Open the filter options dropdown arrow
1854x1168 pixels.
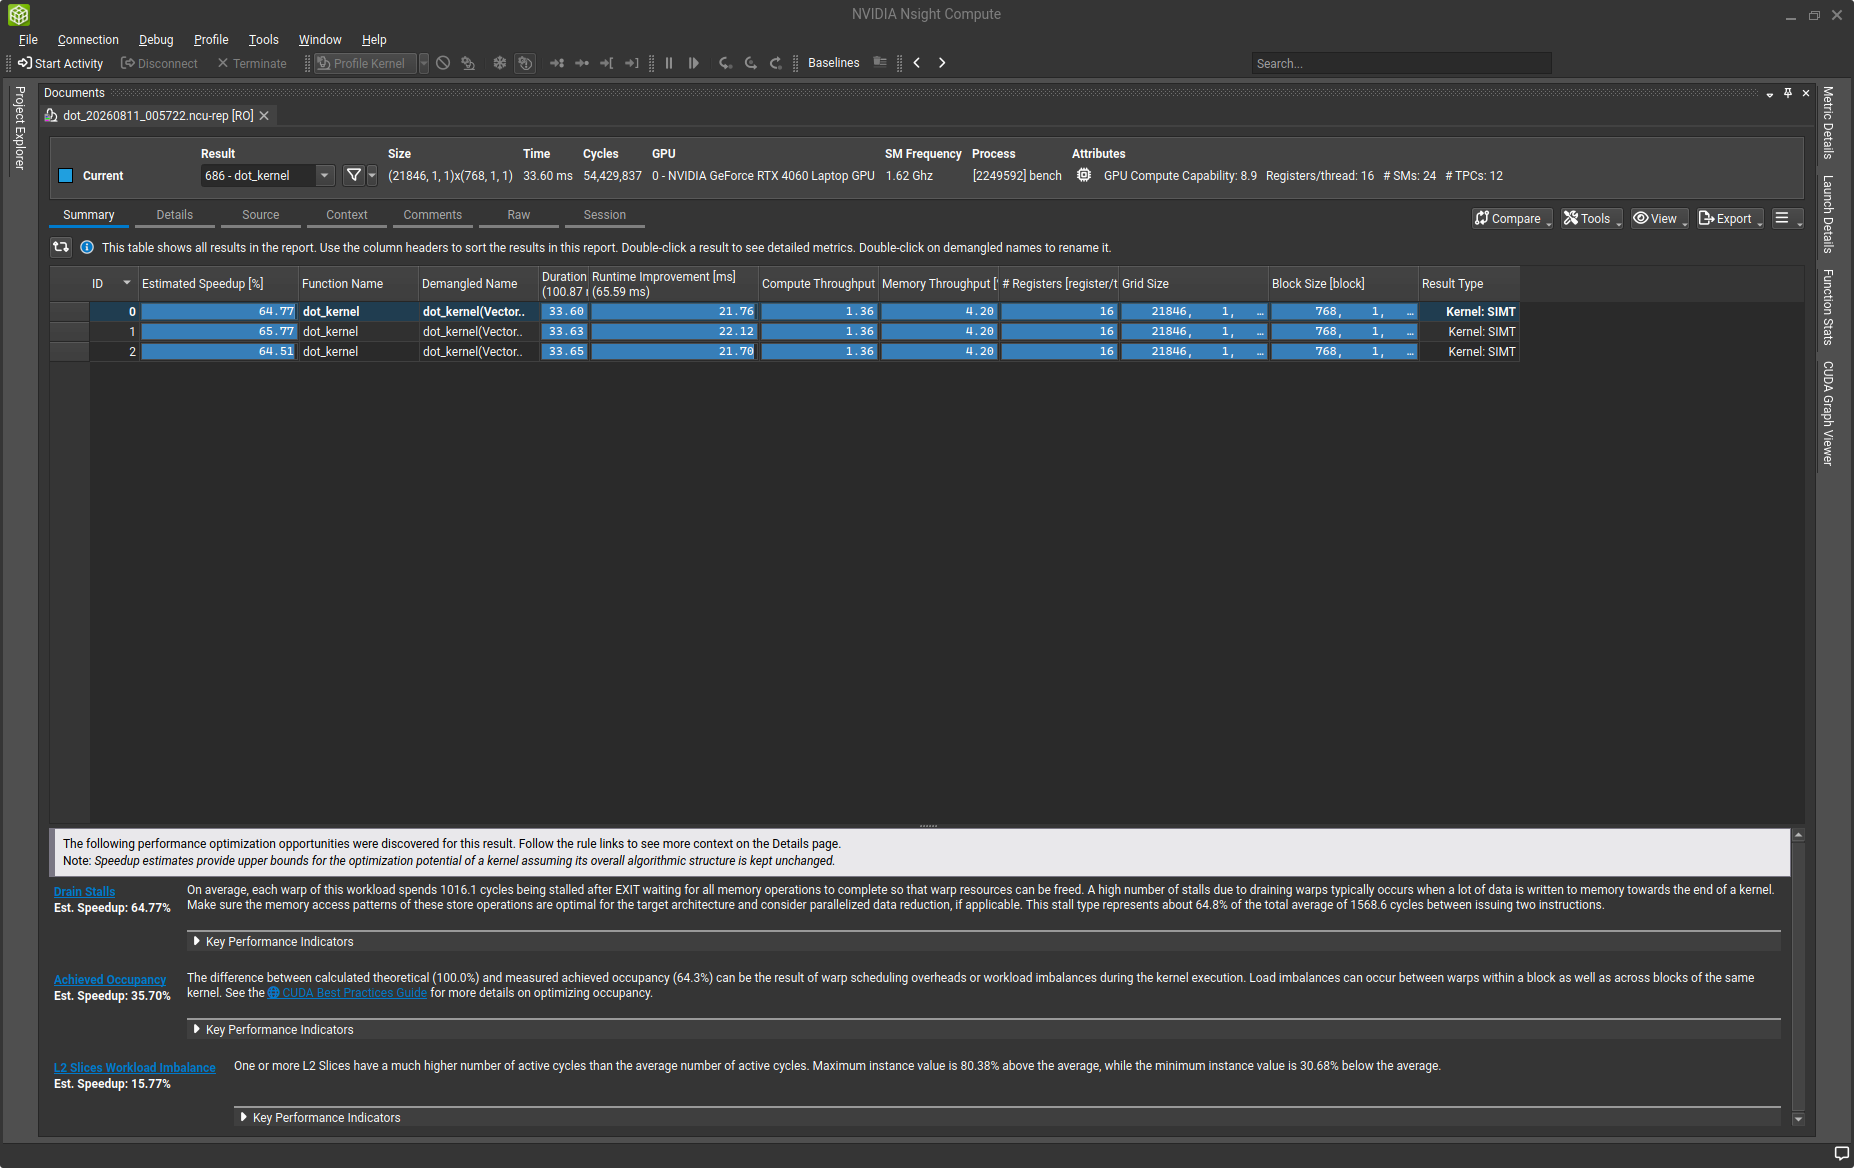[x=372, y=176]
